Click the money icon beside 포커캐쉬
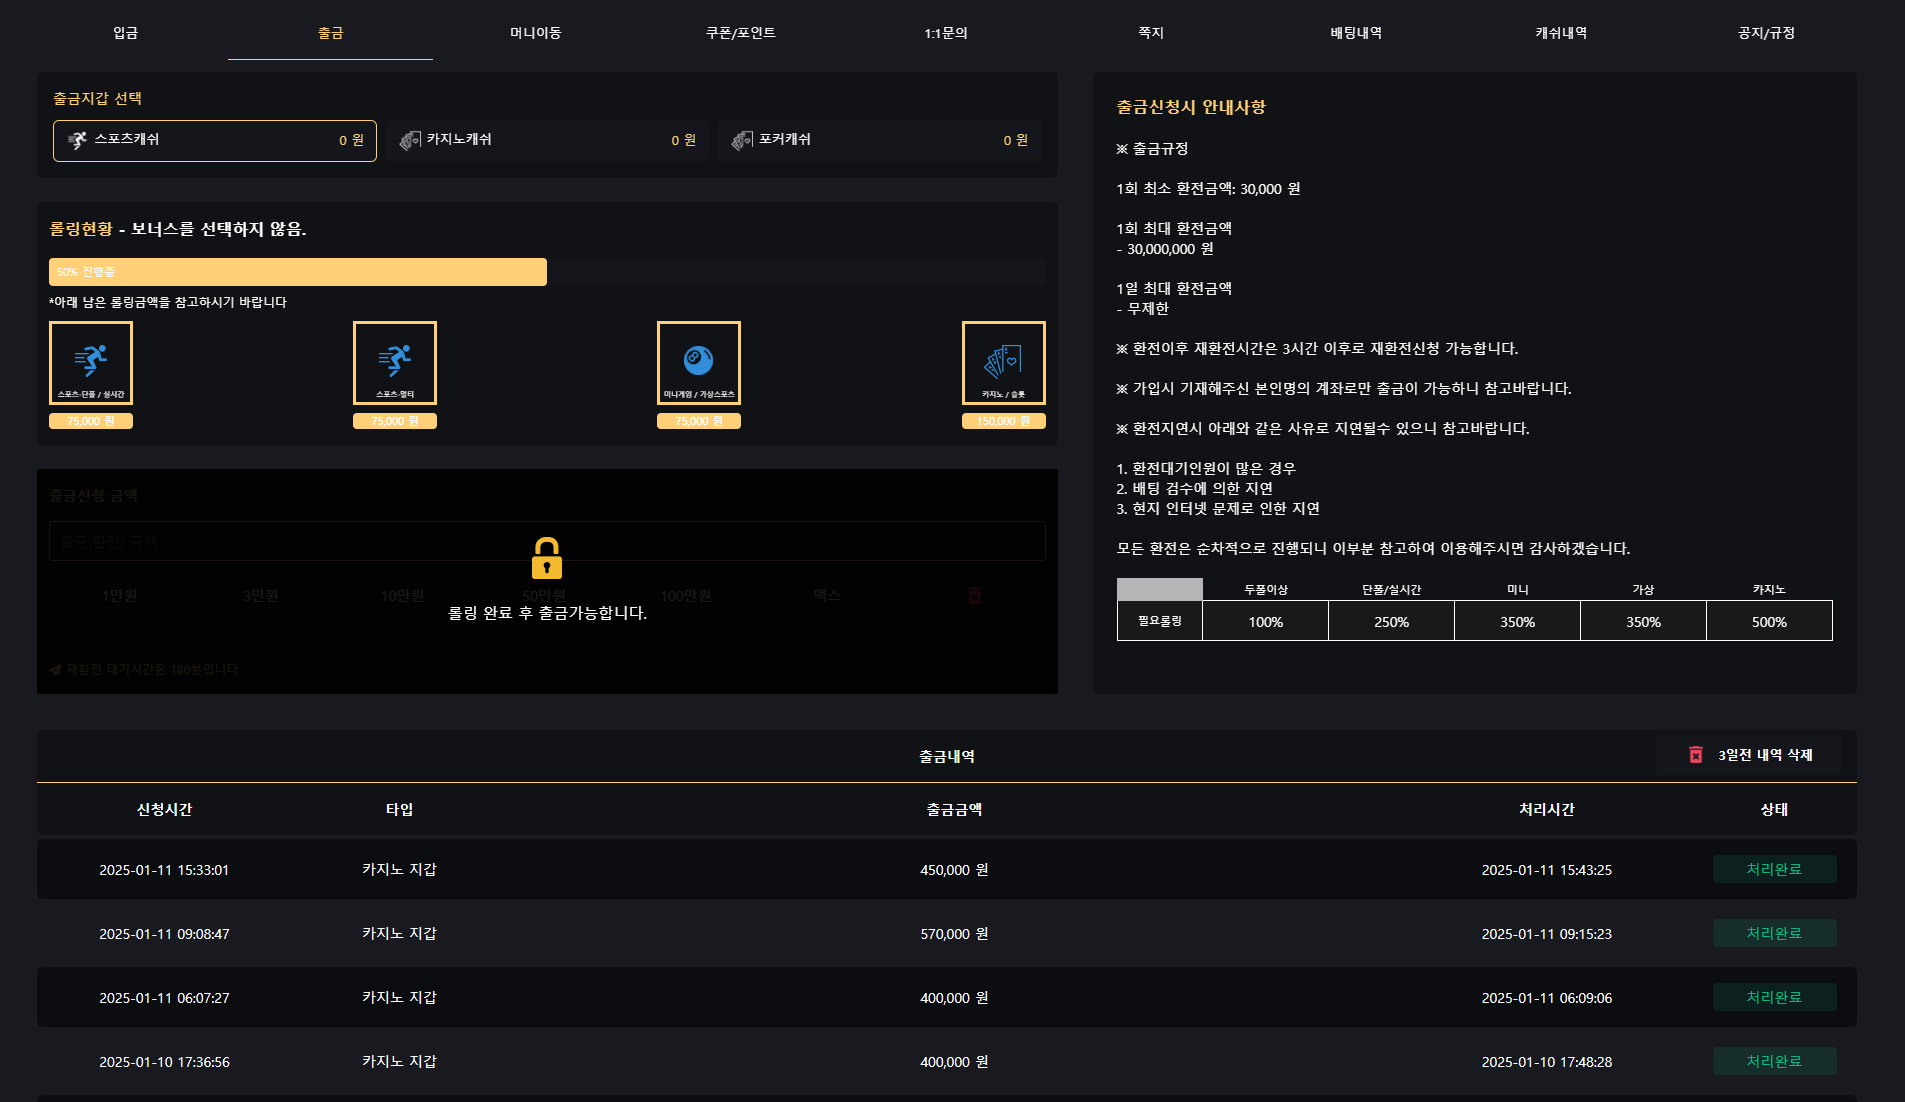Viewport: 1905px width, 1102px height. click(742, 141)
